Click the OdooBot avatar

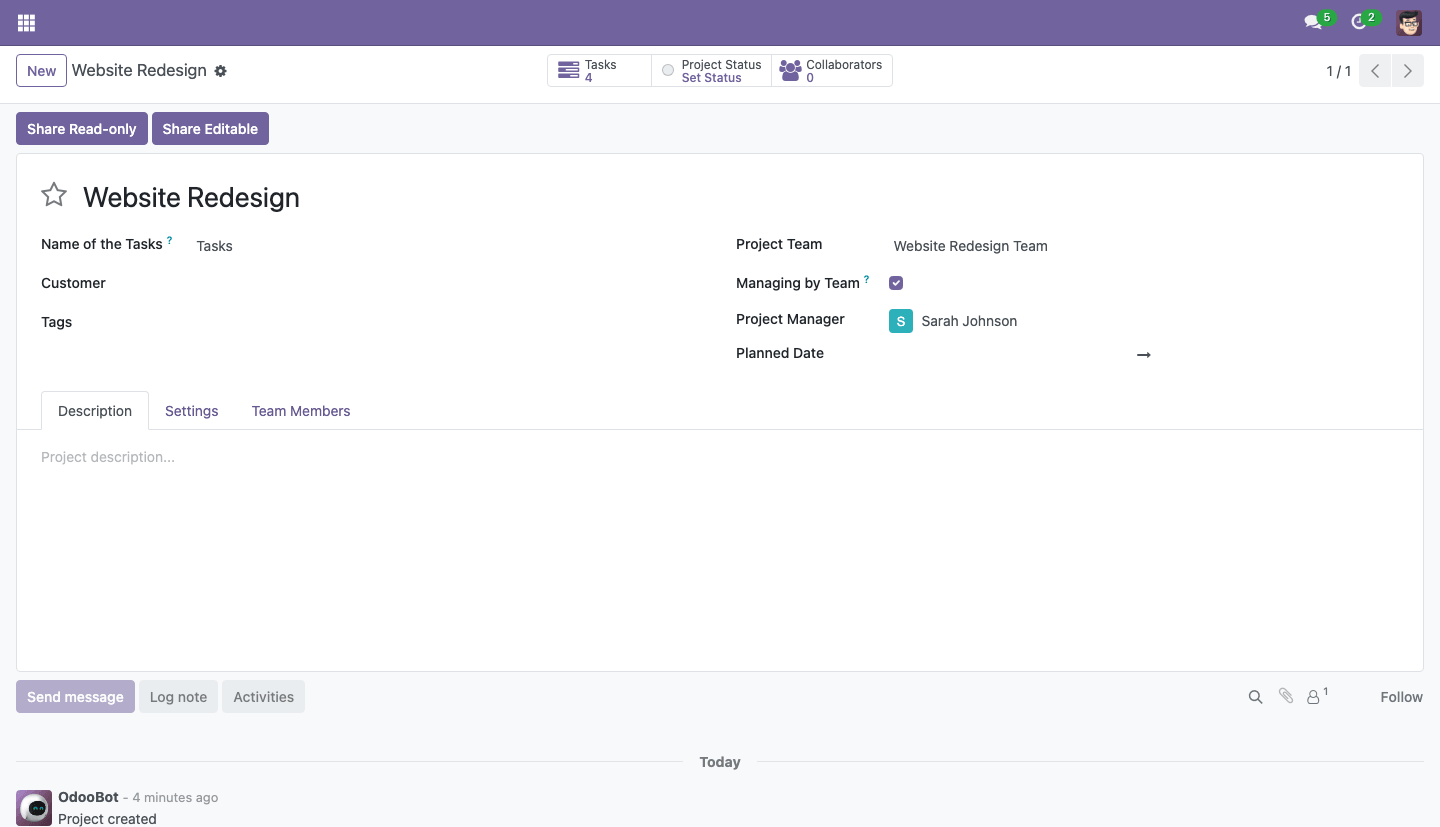tap(34, 808)
